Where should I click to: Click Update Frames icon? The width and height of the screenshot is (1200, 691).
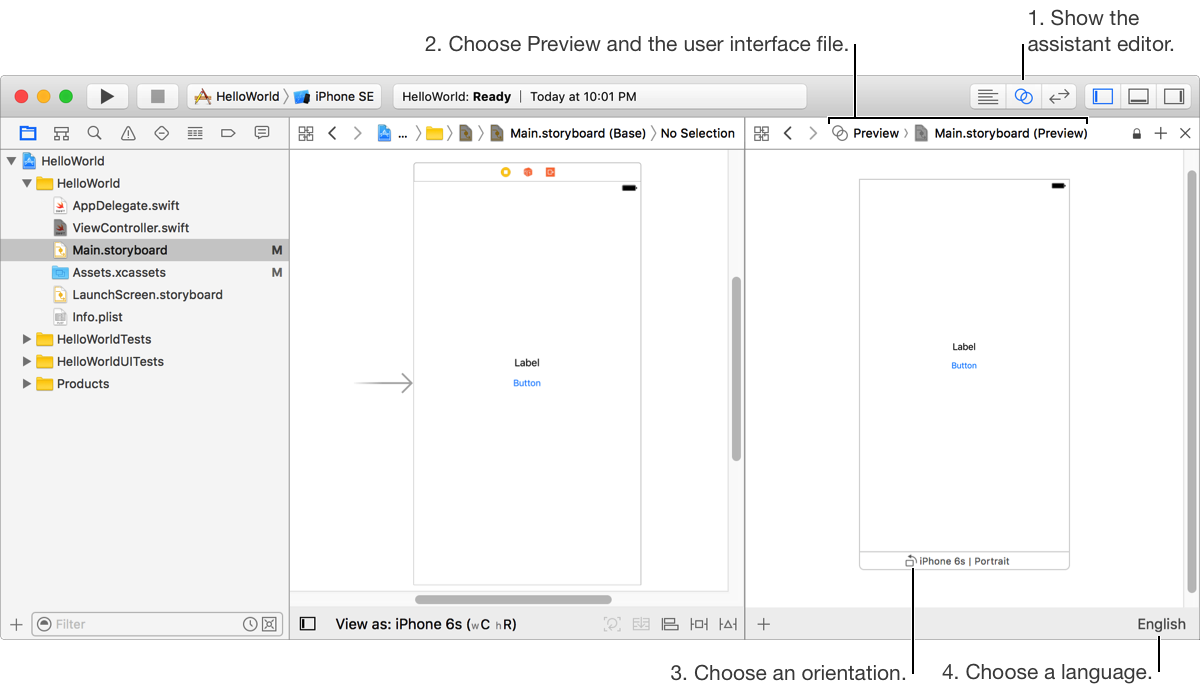(x=612, y=624)
